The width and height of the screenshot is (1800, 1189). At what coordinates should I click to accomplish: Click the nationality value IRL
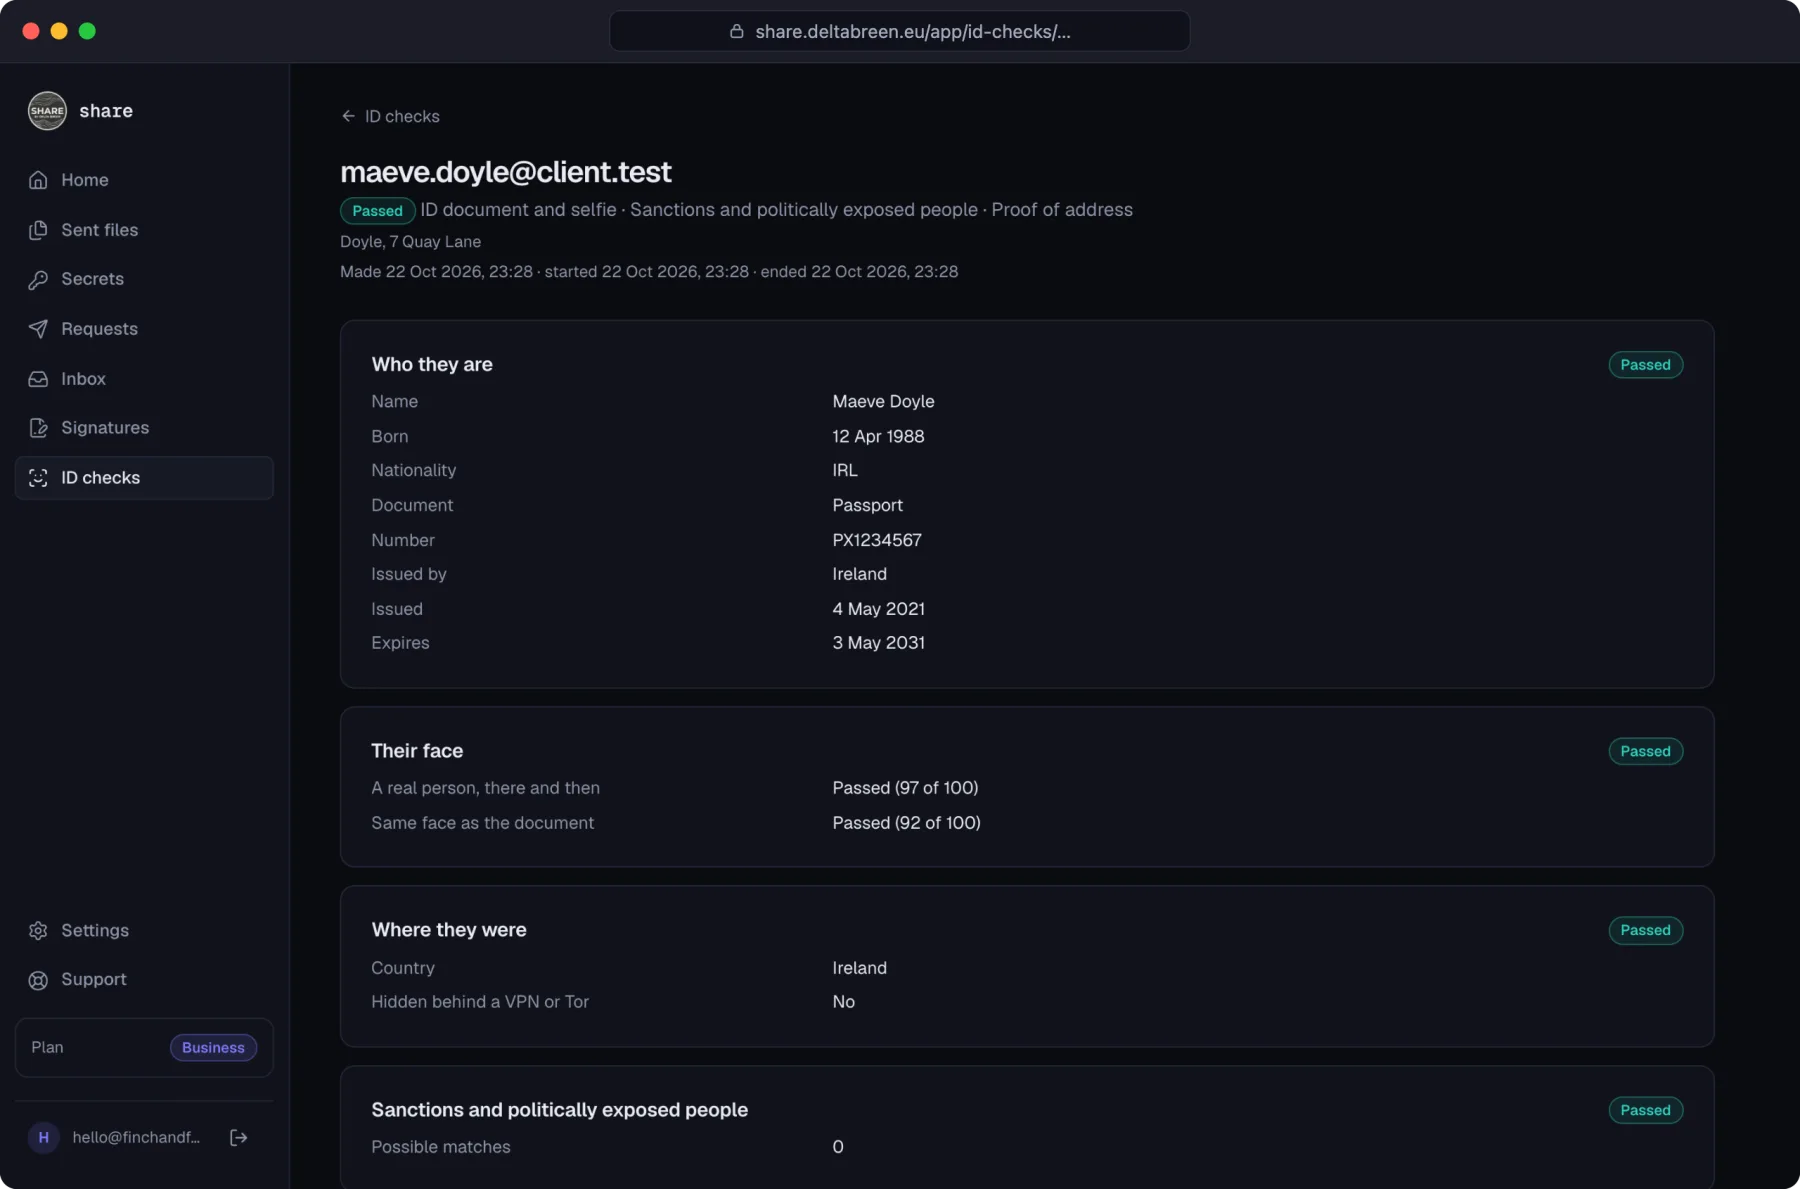pyautogui.click(x=845, y=470)
